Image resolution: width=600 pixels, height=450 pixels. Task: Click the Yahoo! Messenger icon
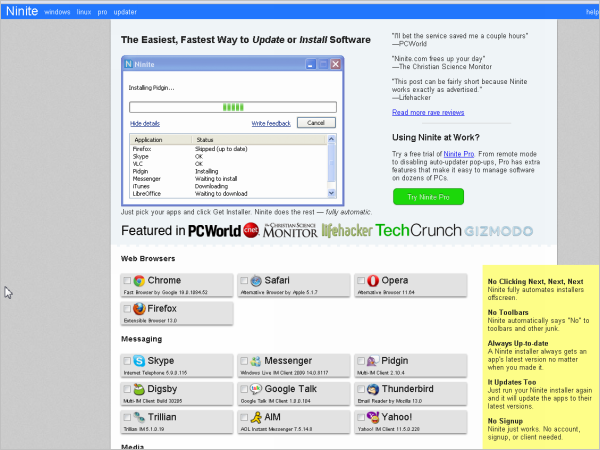click(373, 417)
